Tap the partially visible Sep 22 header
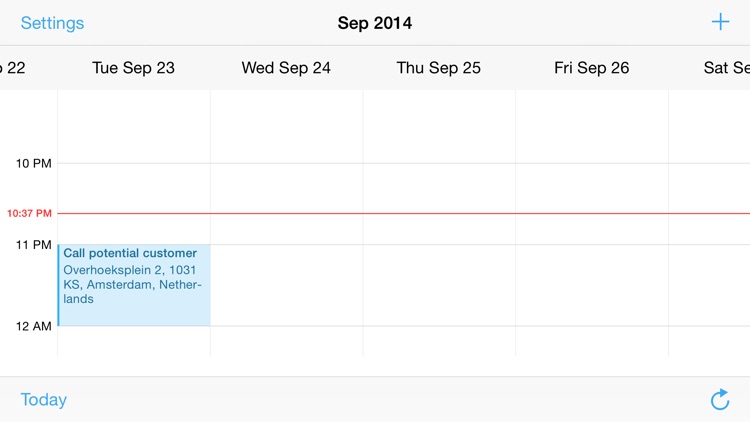Image resolution: width=750 pixels, height=422 pixels. click(x=14, y=68)
